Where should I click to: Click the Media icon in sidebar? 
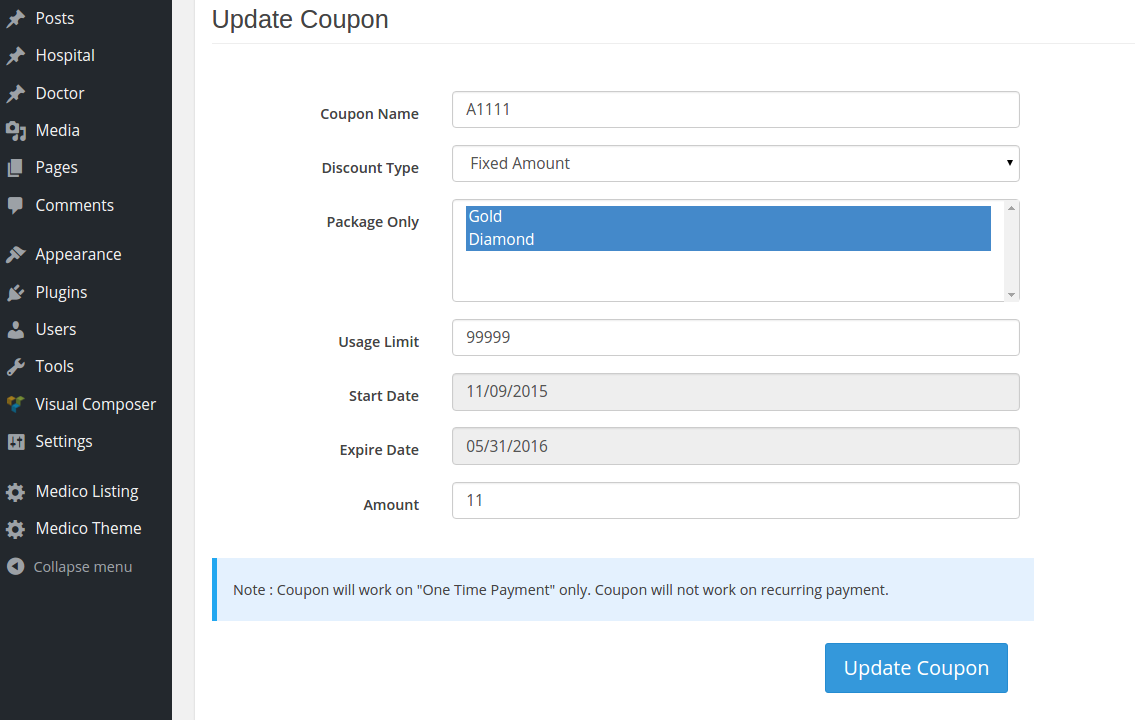[16, 131]
